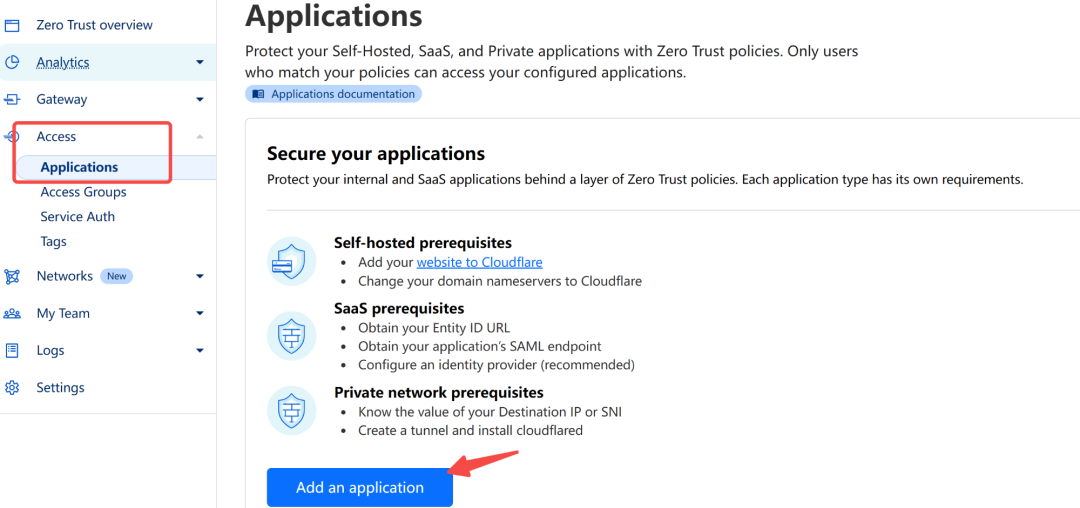Select Service Auth menu item

click(77, 217)
